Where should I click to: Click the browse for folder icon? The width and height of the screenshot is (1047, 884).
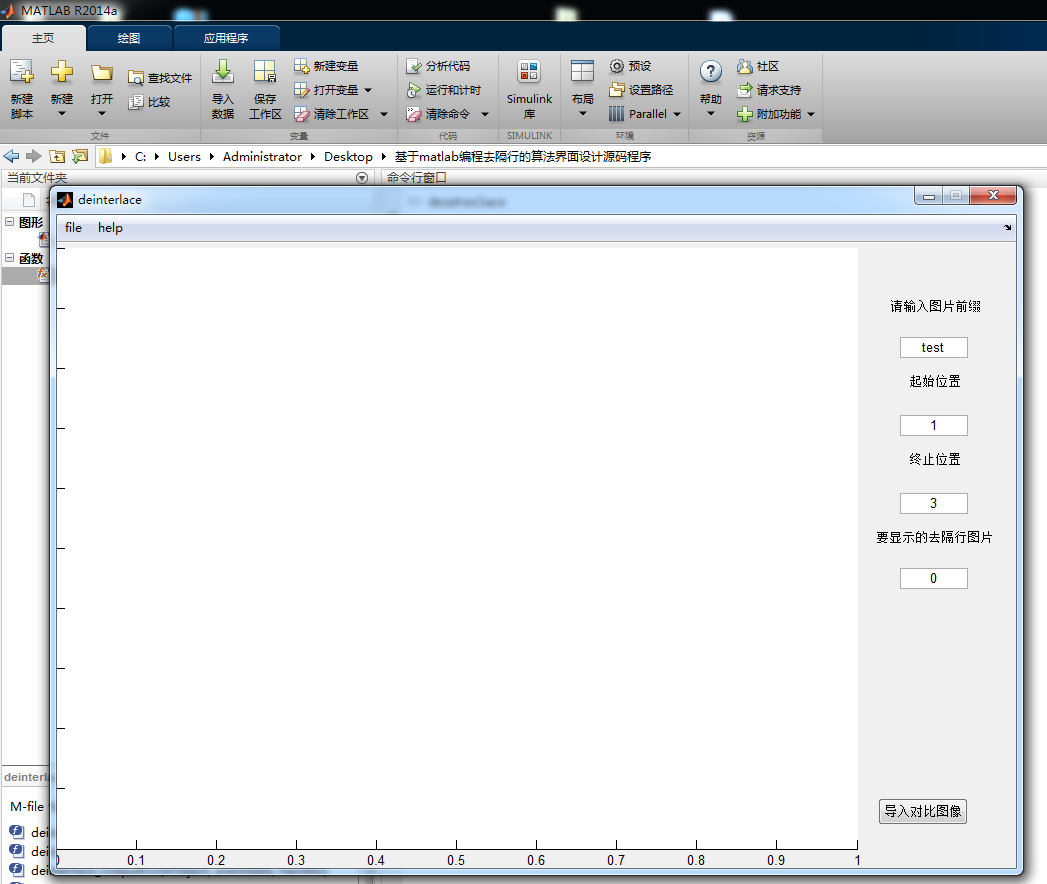80,156
